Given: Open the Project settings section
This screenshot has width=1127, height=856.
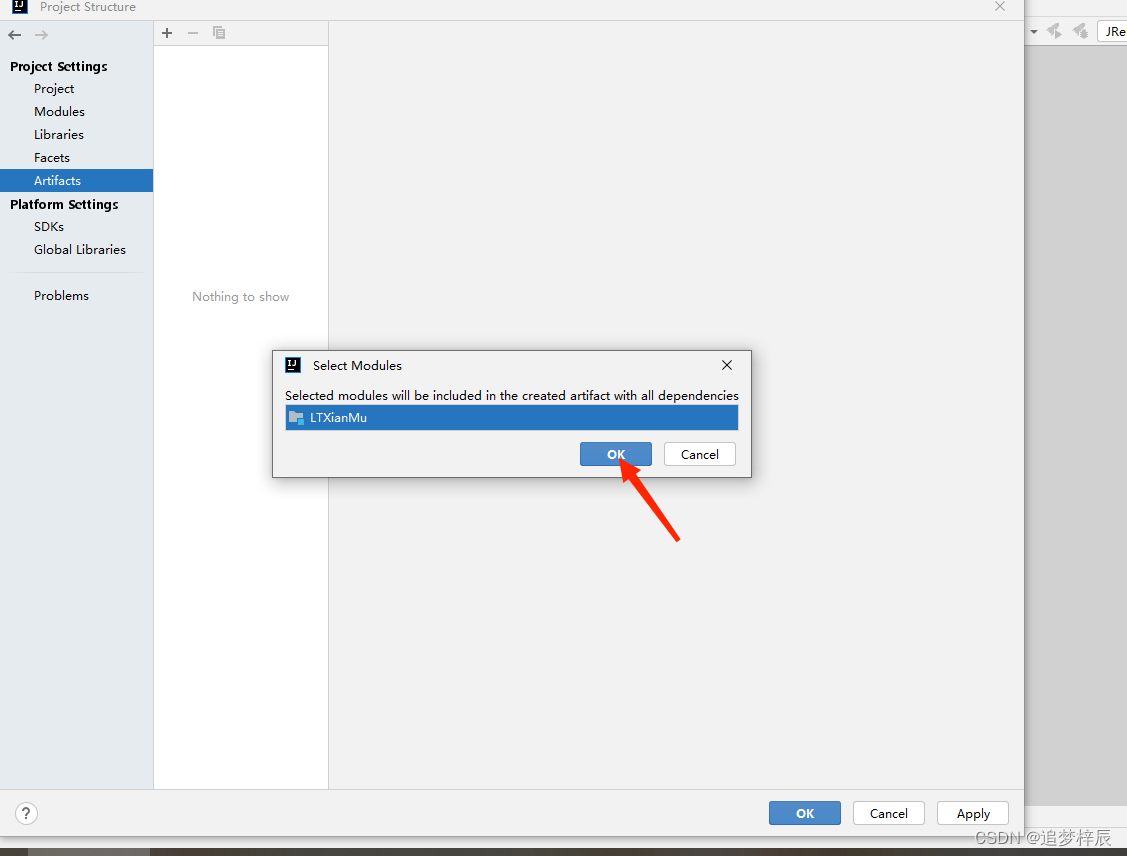Looking at the screenshot, I should pos(54,88).
